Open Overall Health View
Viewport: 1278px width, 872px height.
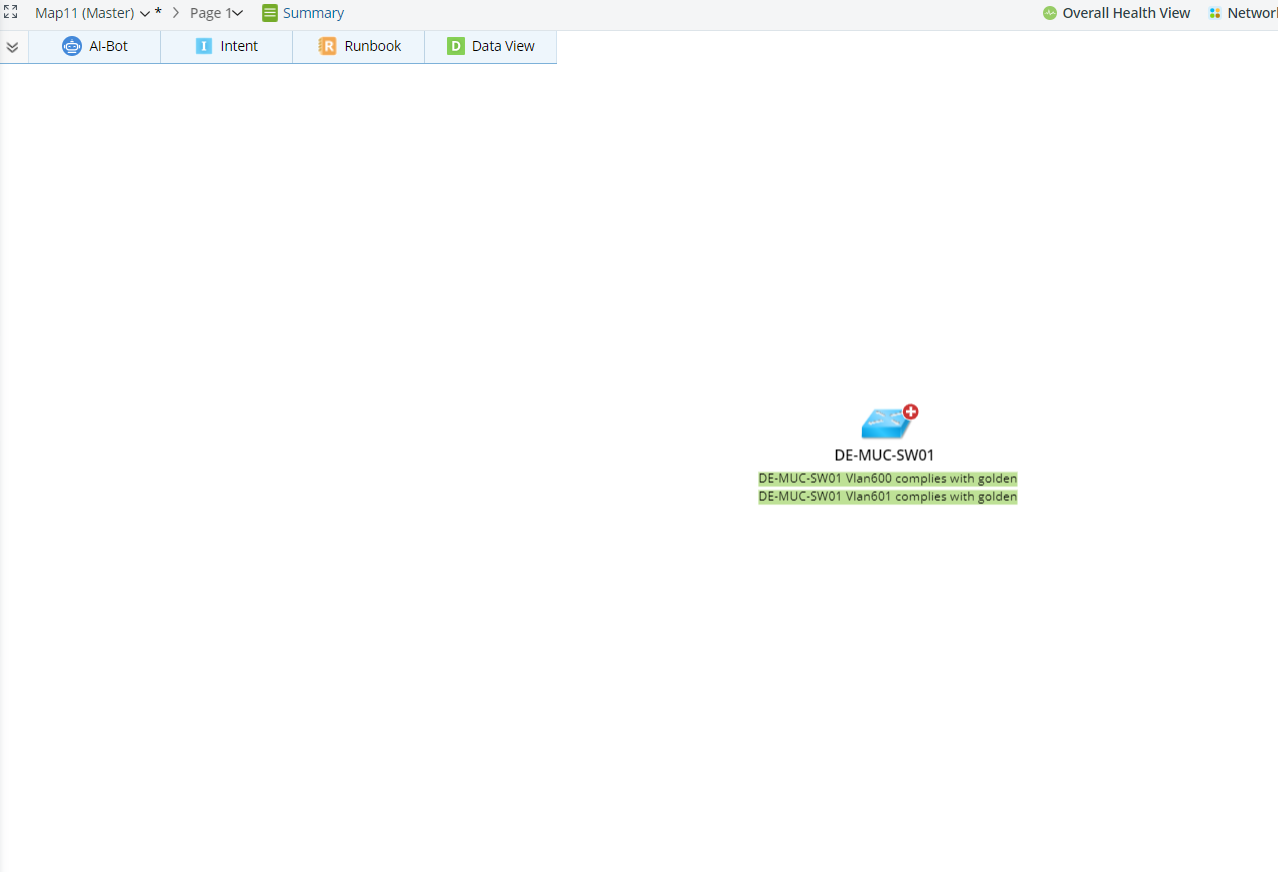pyautogui.click(x=1126, y=13)
